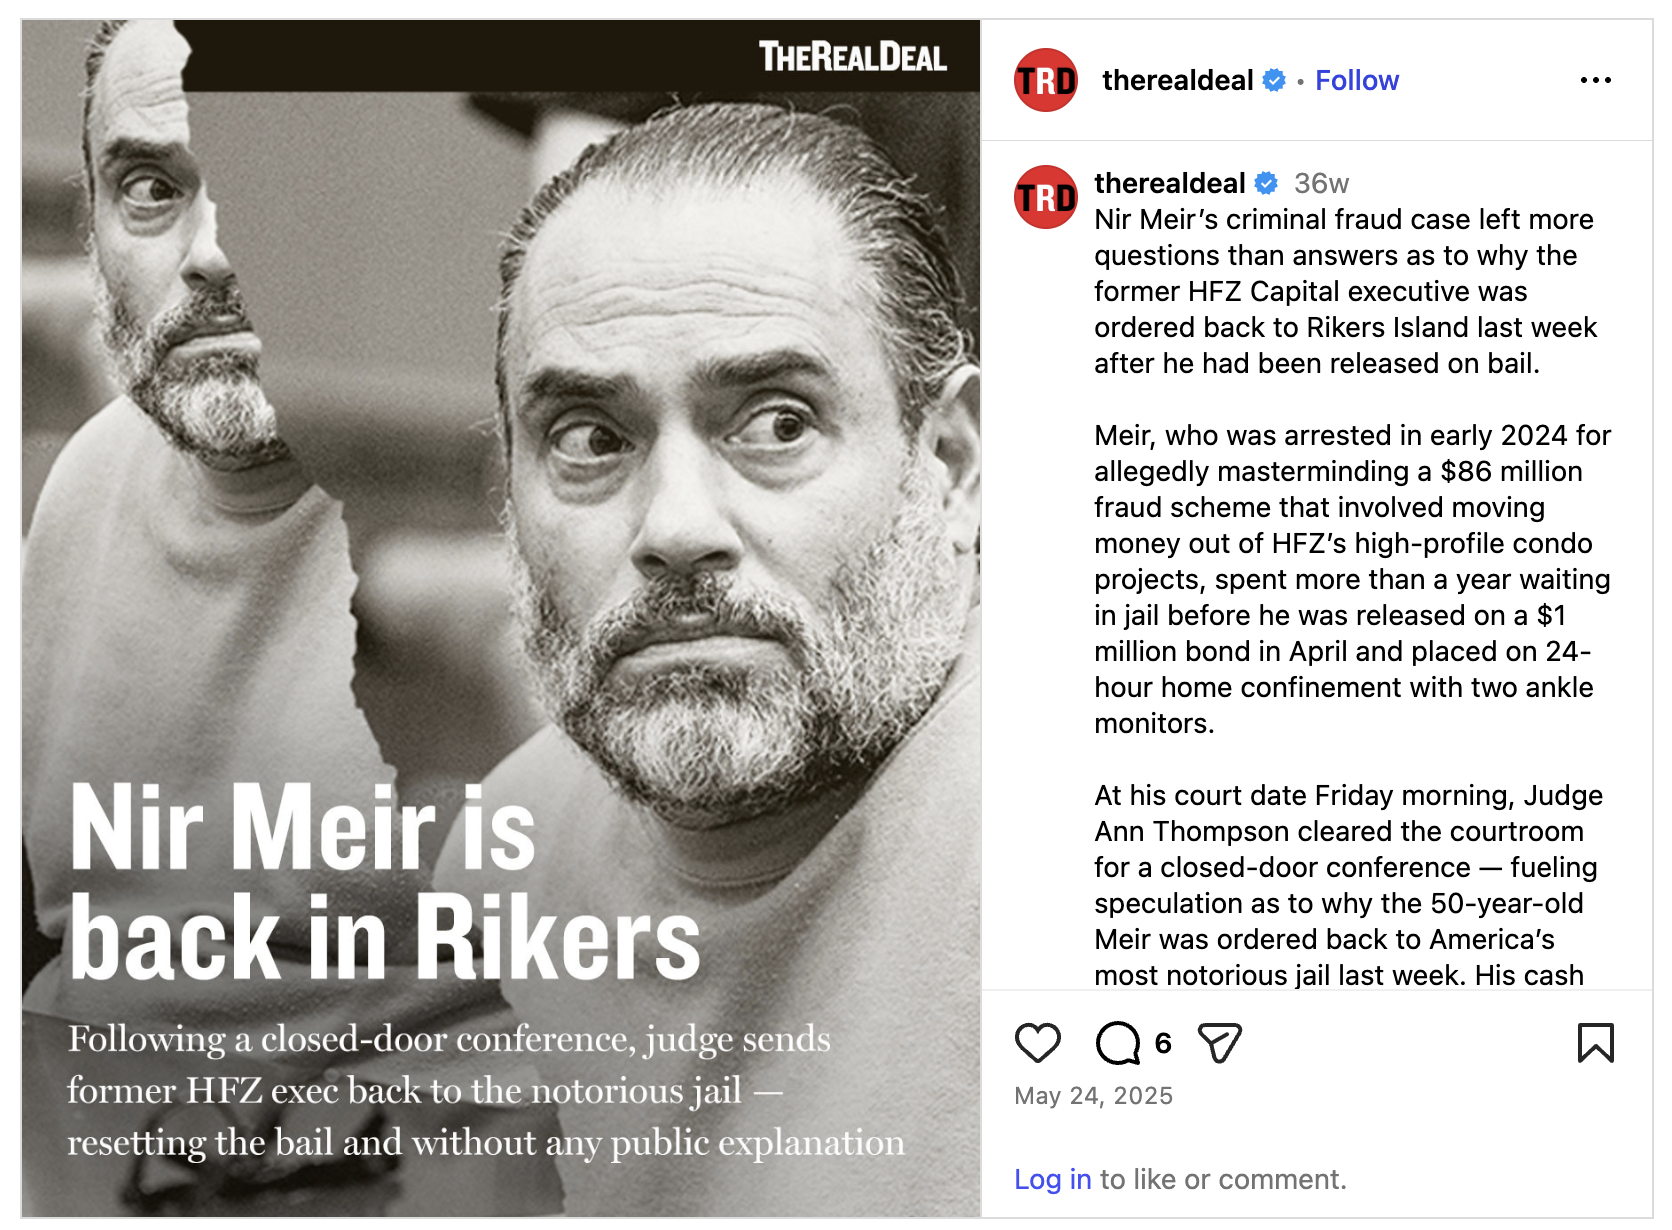The image size is (1672, 1230).
Task: Follow the therealdeal account
Action: click(1356, 80)
